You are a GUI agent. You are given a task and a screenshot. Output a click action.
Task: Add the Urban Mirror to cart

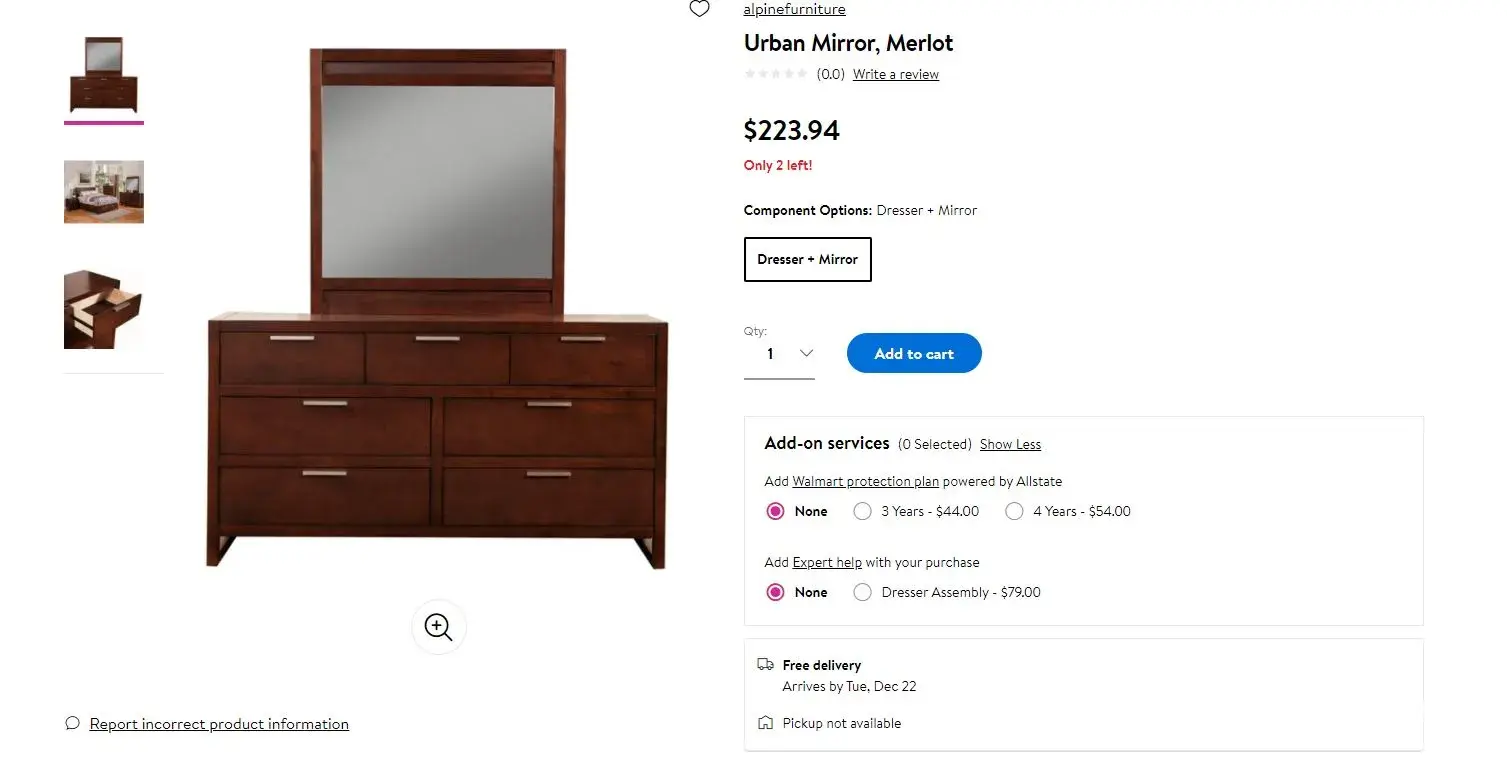914,353
